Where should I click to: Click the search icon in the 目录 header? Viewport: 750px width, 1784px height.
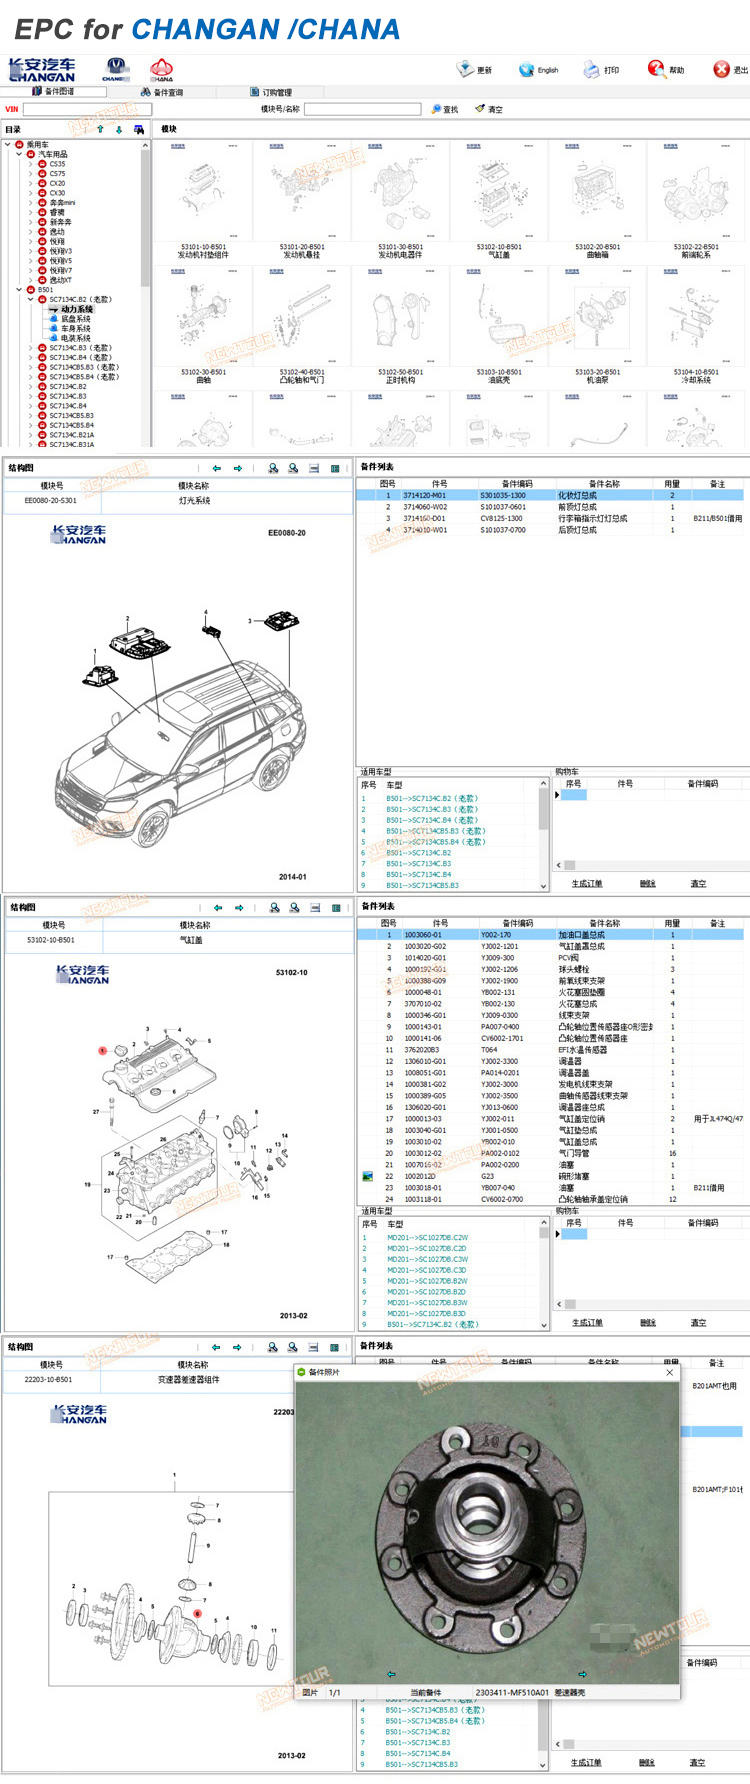click(138, 129)
